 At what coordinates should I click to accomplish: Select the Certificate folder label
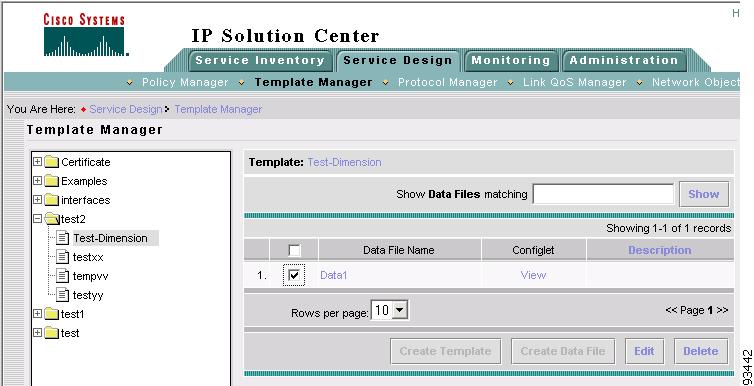click(86, 162)
